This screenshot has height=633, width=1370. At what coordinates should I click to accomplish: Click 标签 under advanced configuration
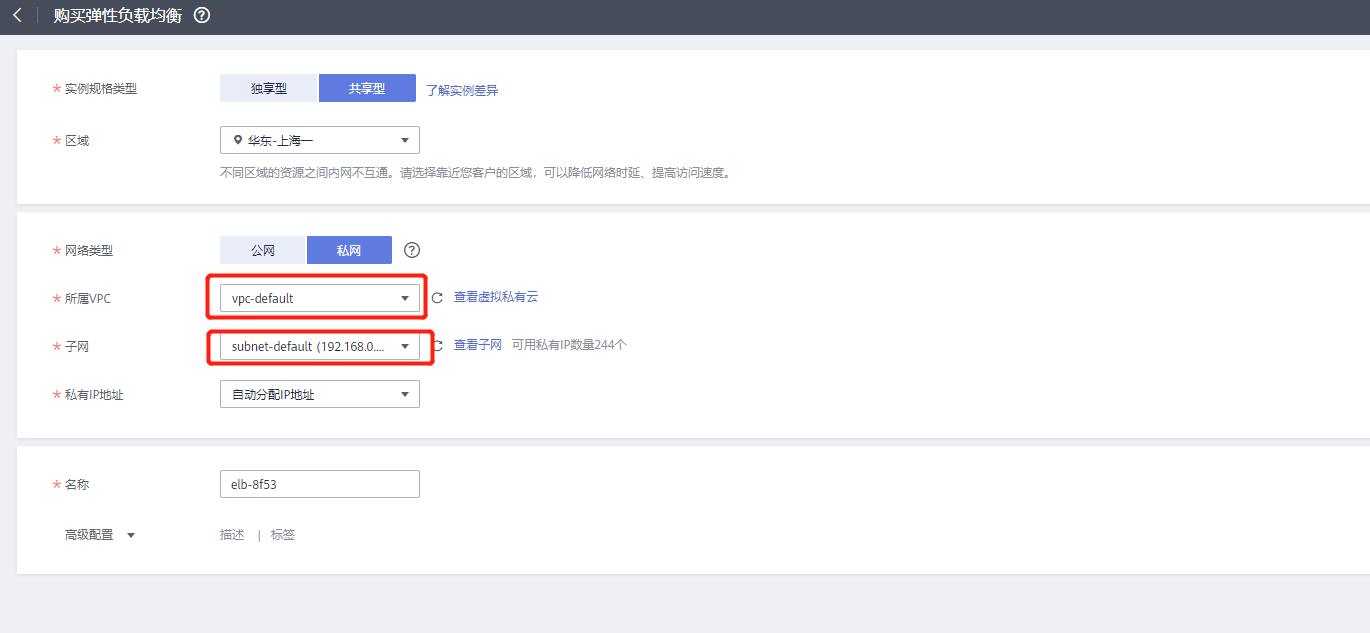tap(283, 535)
